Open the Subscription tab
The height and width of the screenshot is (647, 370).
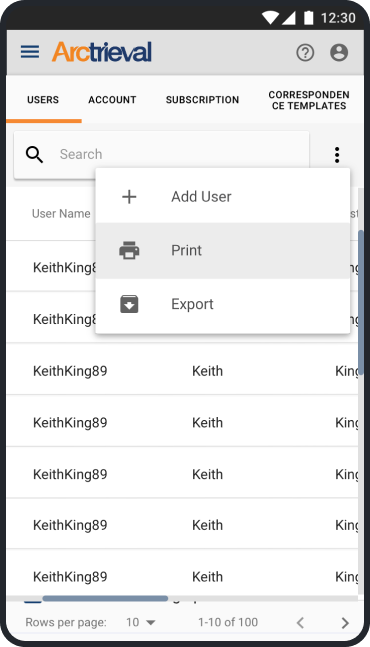coord(202,100)
